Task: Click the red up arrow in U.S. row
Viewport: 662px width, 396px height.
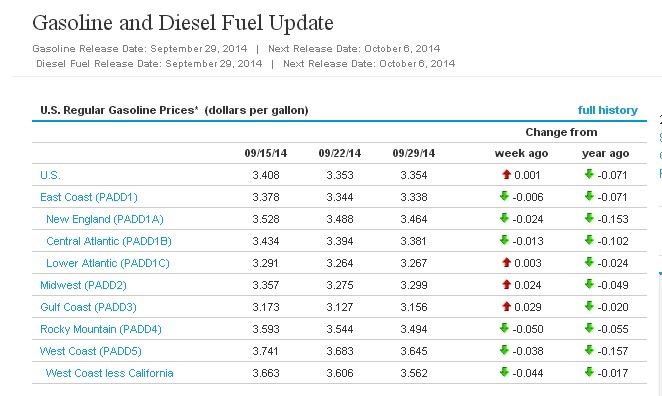Action: 507,174
